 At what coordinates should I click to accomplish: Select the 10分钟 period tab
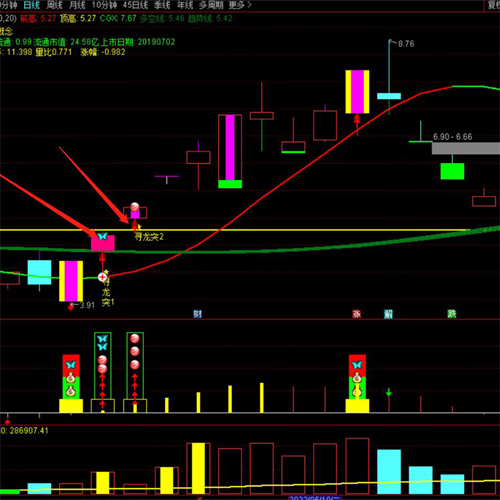click(x=104, y=5)
